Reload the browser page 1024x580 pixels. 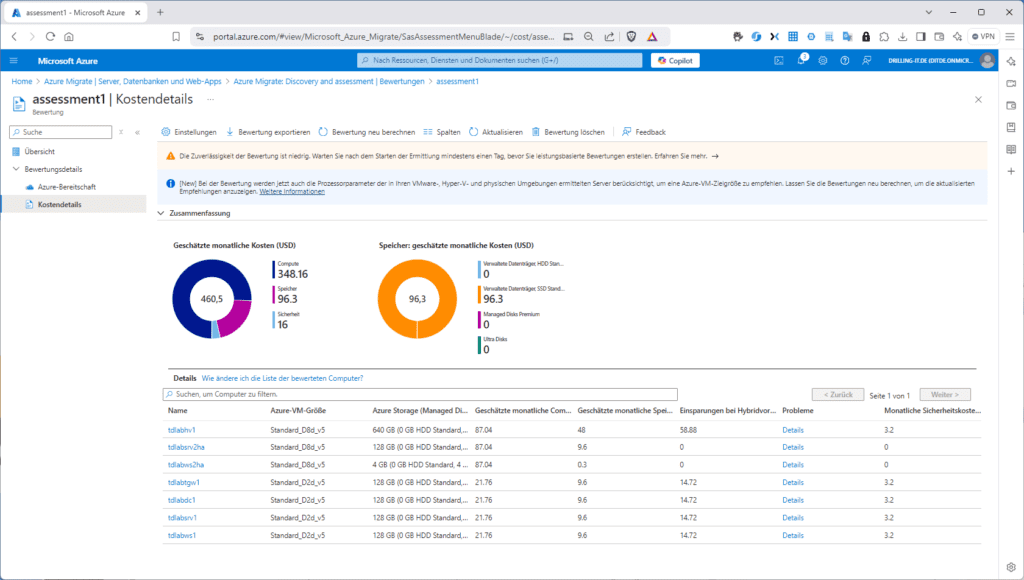[x=50, y=37]
